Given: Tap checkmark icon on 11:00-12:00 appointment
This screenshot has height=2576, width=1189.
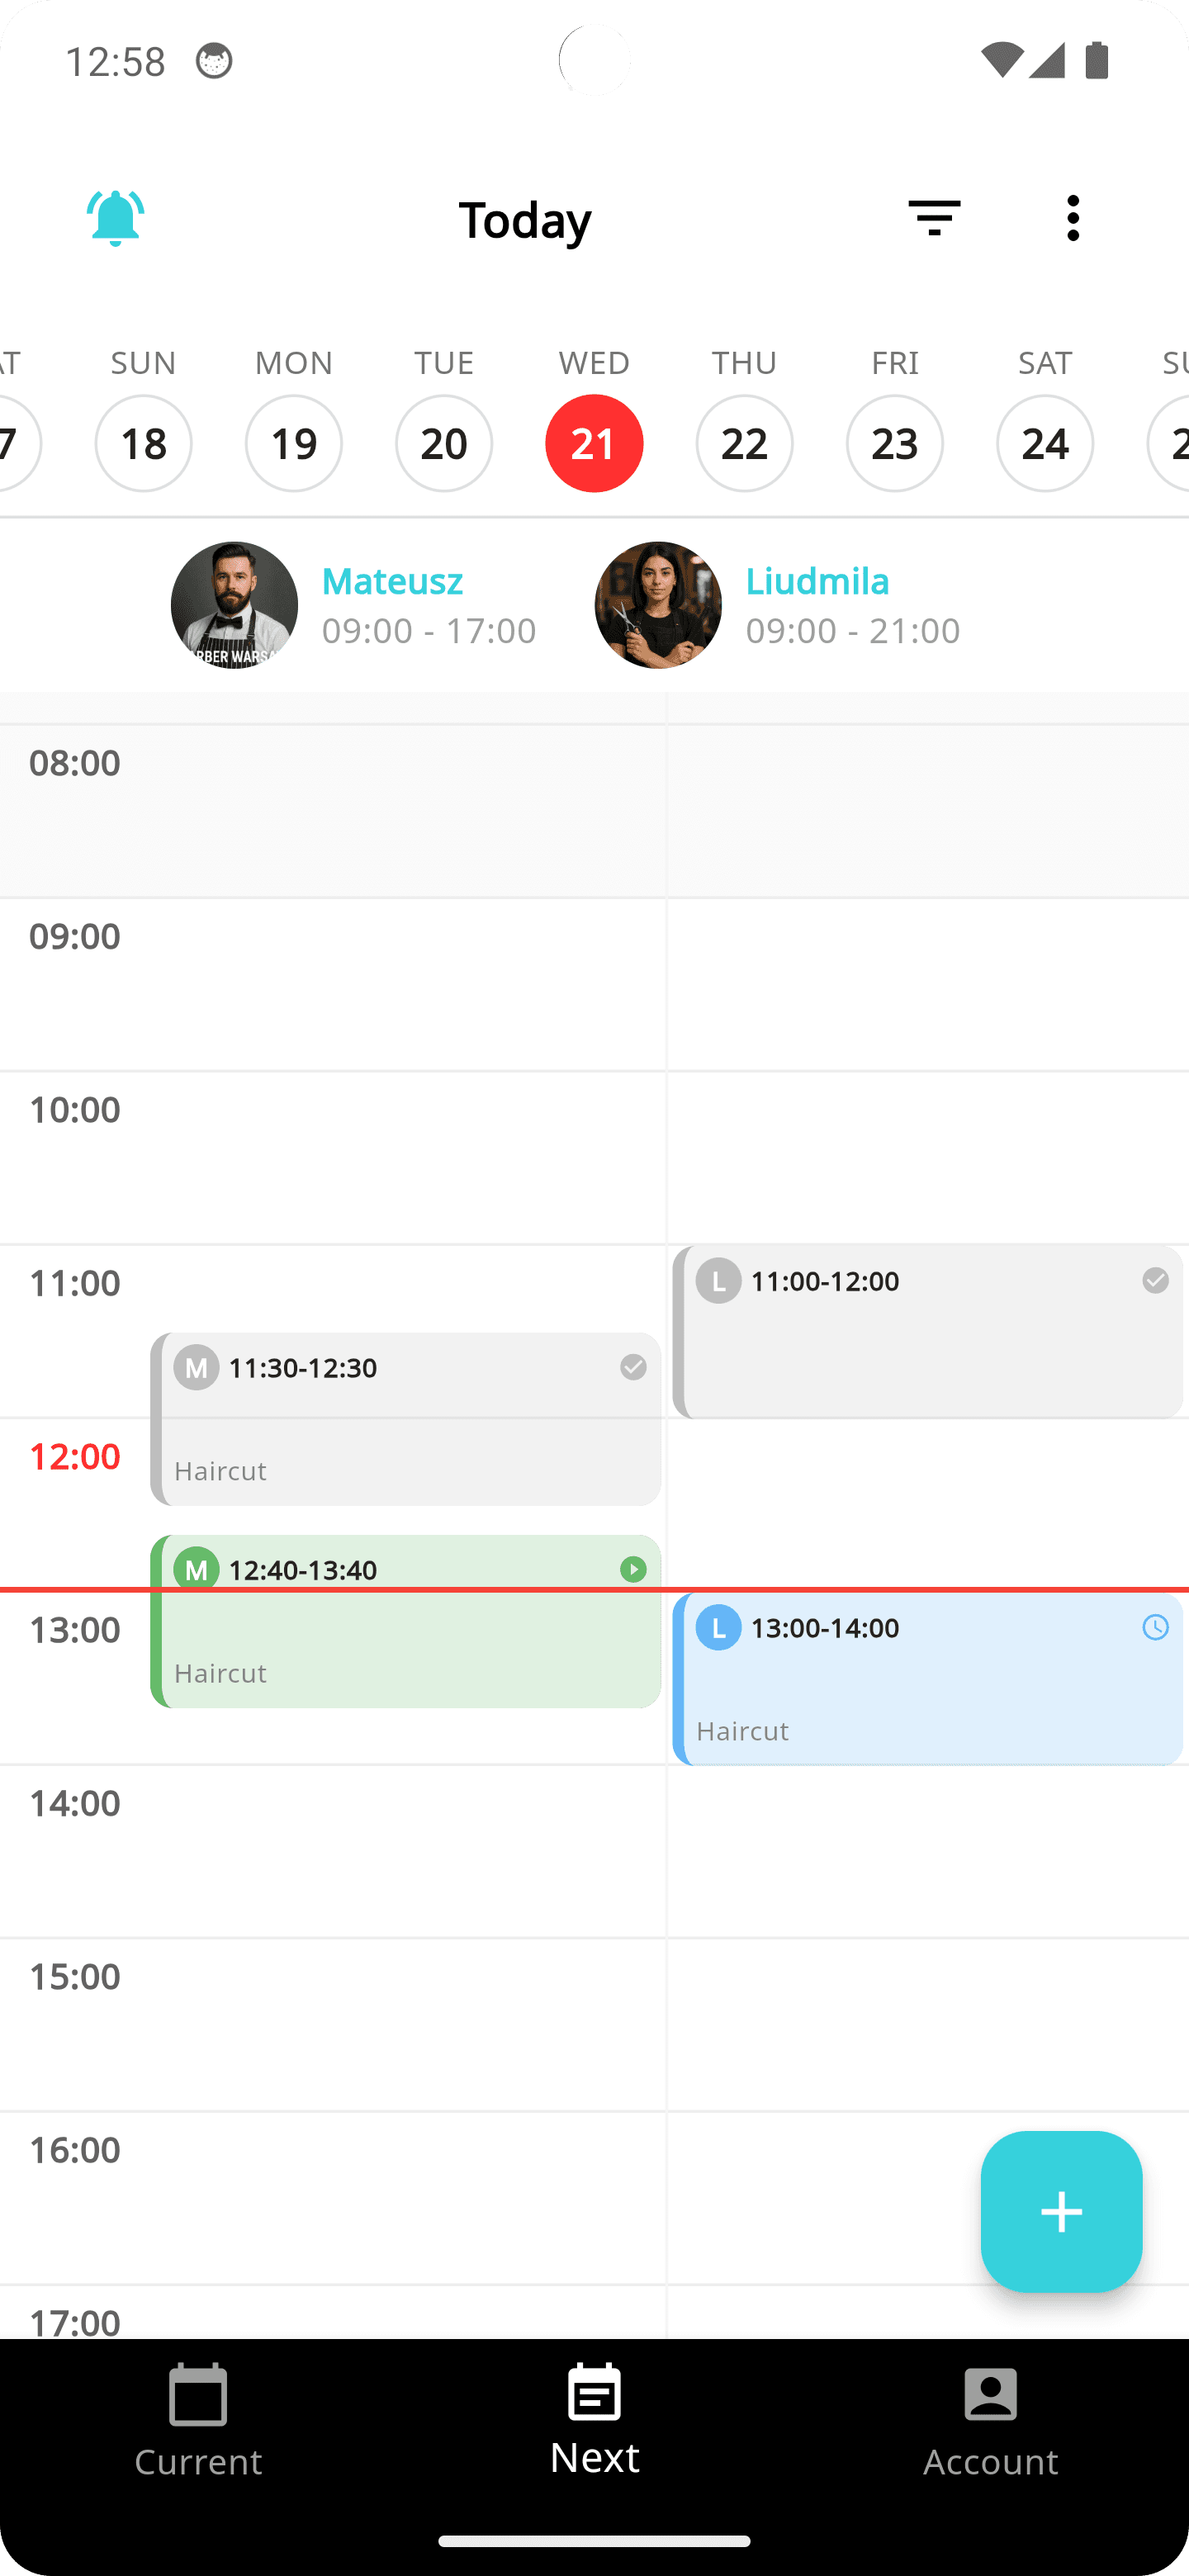Looking at the screenshot, I should coord(1155,1280).
